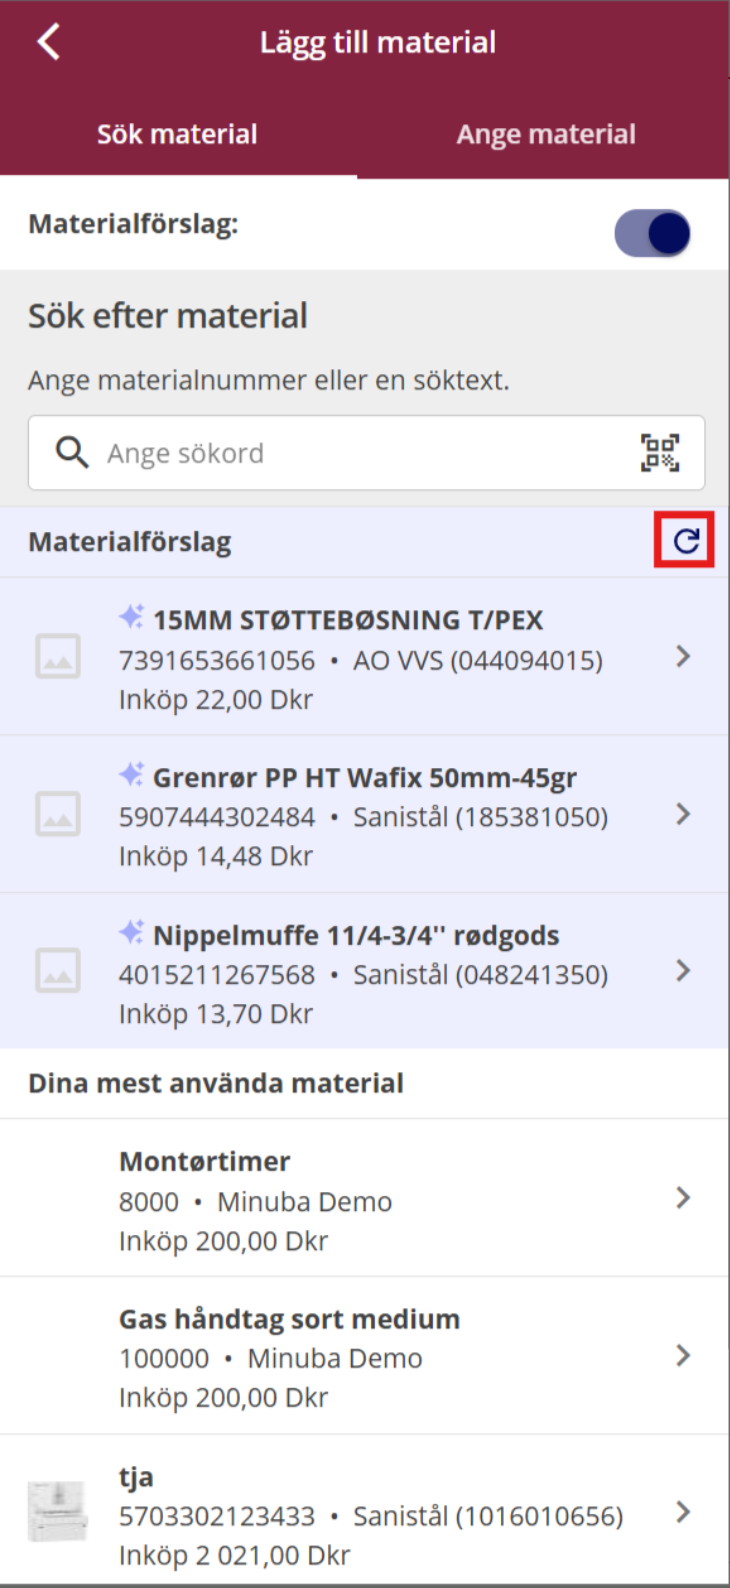The image size is (730, 1588).
Task: Click sparkle icon beside Nippelmuffe
Action: [x=131, y=932]
